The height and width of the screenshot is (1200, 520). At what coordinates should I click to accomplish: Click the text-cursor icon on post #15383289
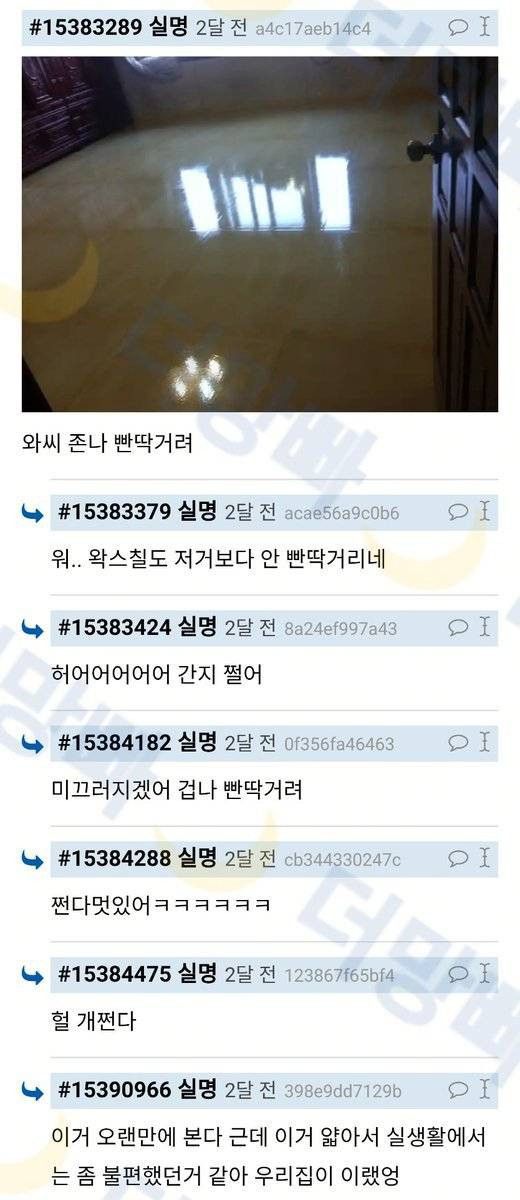click(485, 28)
